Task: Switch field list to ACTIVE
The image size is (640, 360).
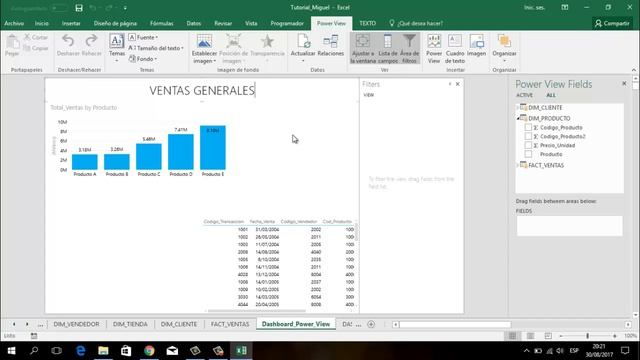Action: point(524,95)
